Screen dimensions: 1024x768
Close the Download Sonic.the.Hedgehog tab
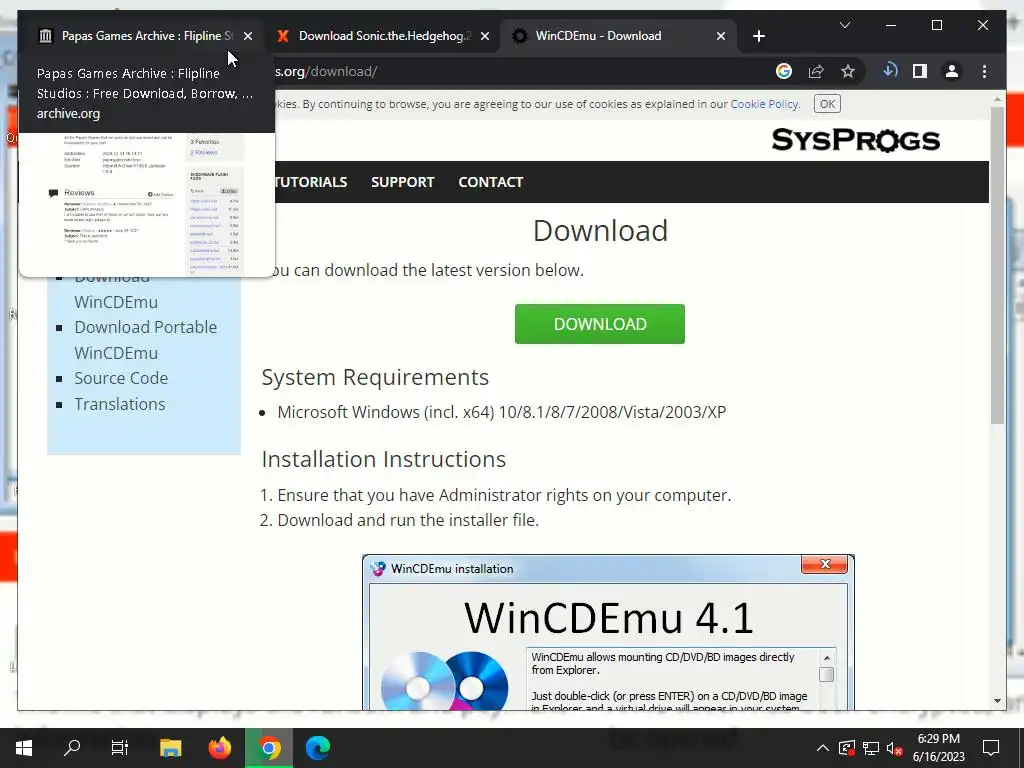pyautogui.click(x=485, y=37)
